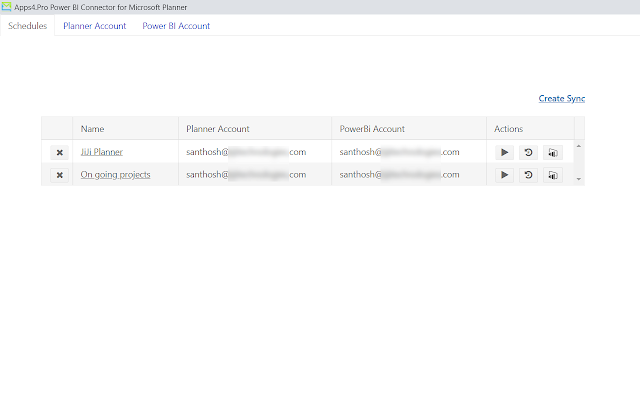Run sync for JiJi Planner
The height and width of the screenshot is (400, 640).
(x=505, y=152)
